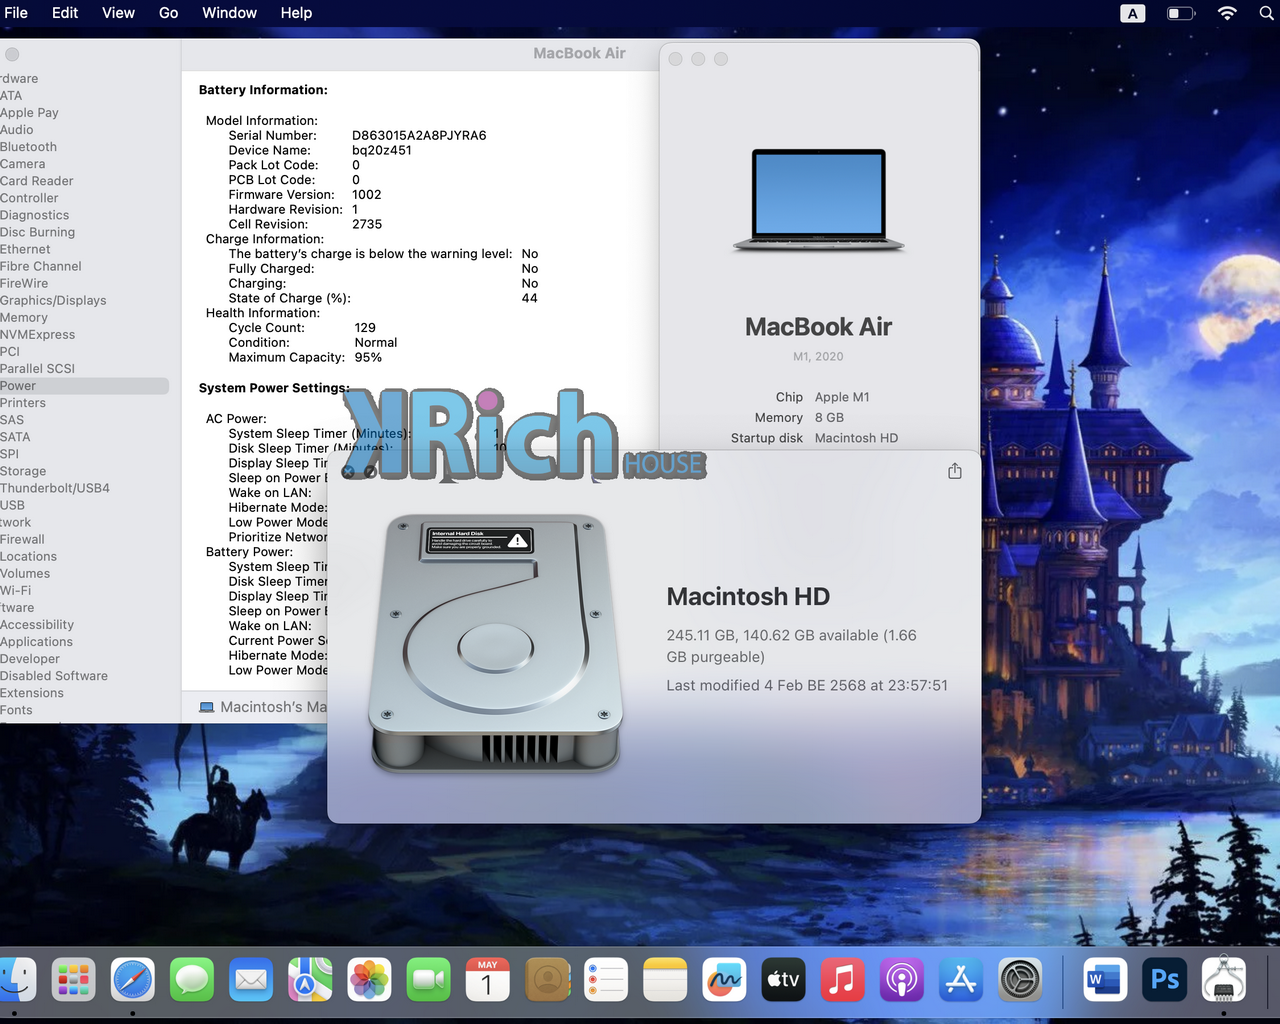This screenshot has width=1280, height=1024.
Task: Open the Photos app in Dock
Action: click(x=369, y=980)
